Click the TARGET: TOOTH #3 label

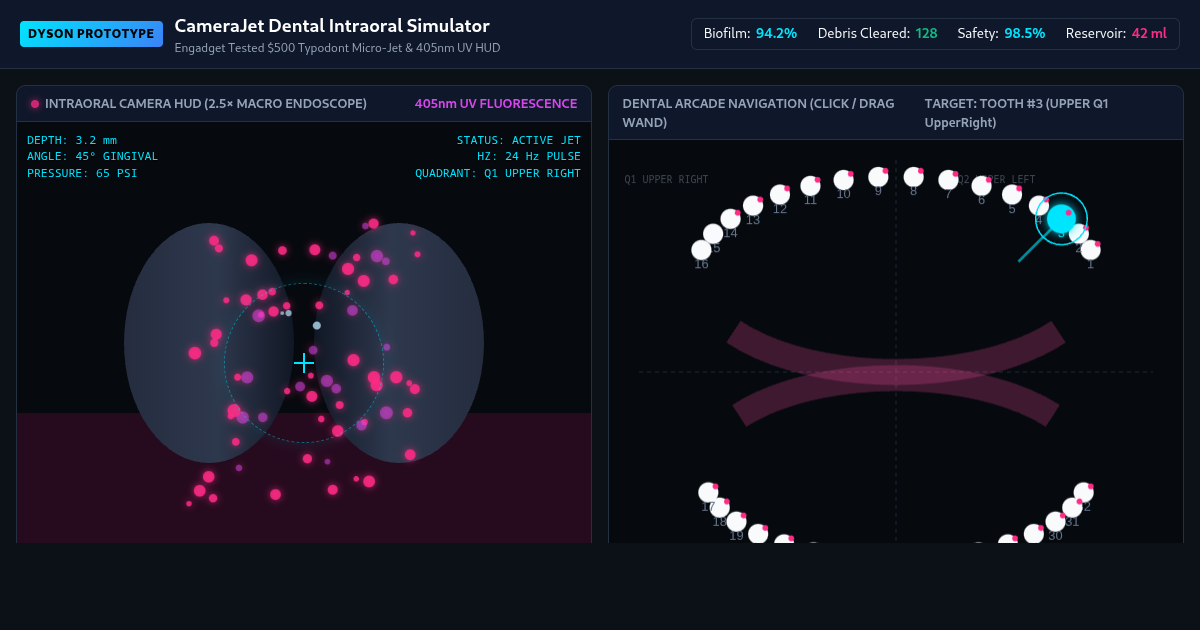(x=1016, y=113)
